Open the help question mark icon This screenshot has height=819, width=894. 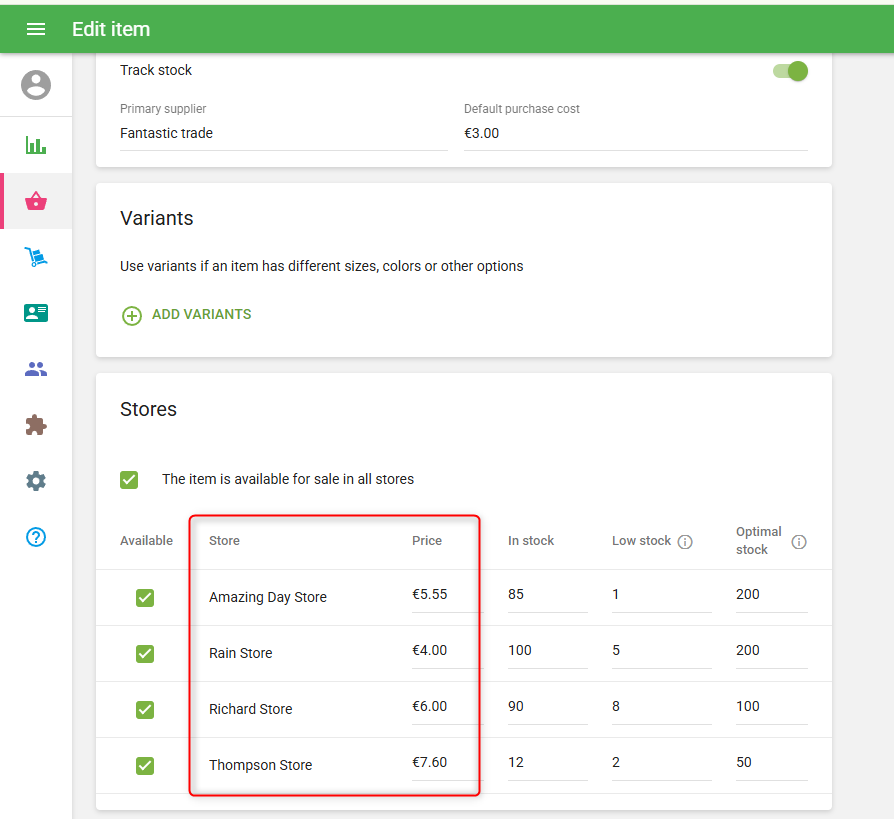[x=36, y=537]
